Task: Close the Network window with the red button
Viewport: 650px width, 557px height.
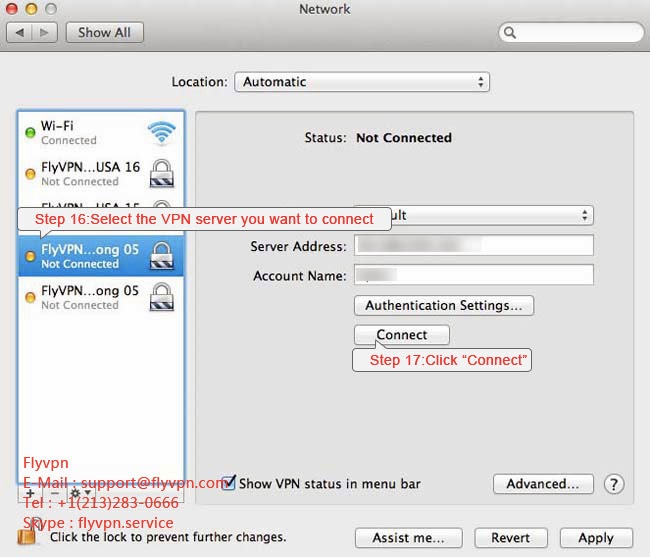Action: [x=12, y=9]
